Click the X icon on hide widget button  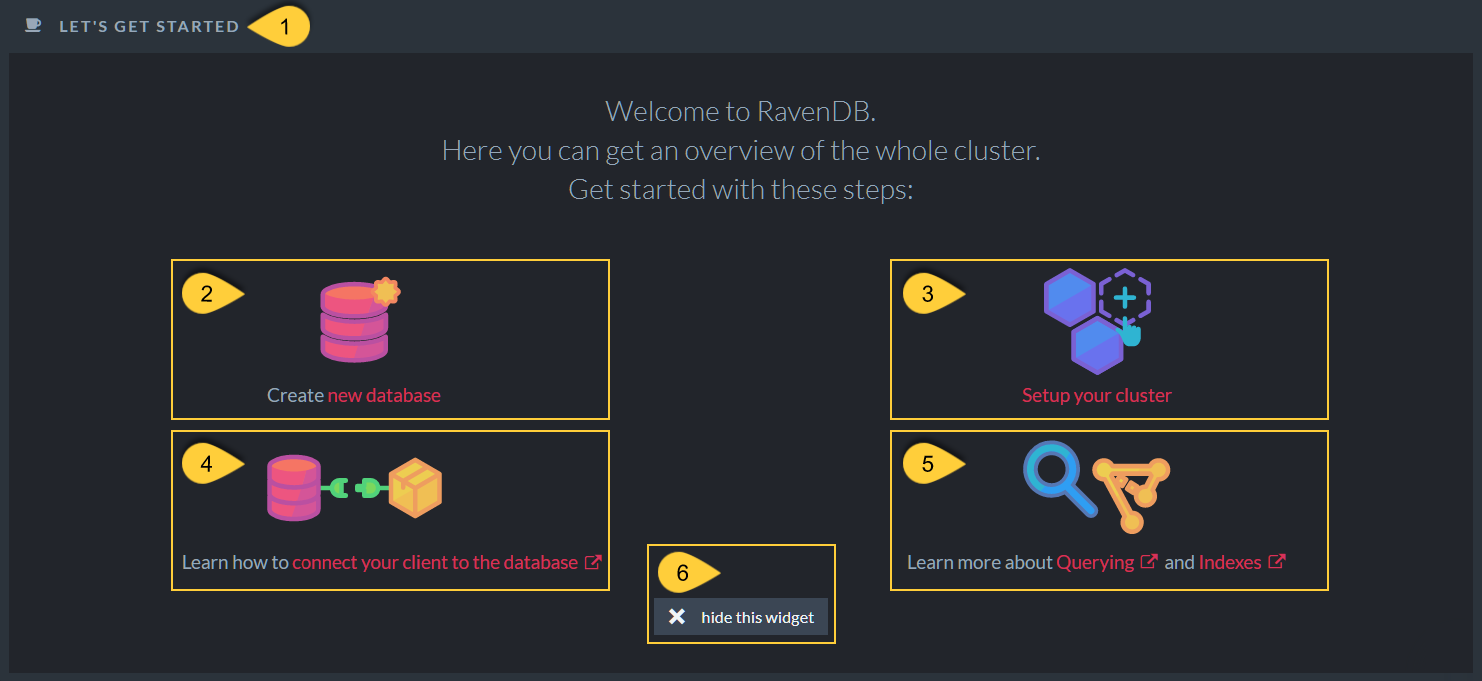(x=677, y=617)
